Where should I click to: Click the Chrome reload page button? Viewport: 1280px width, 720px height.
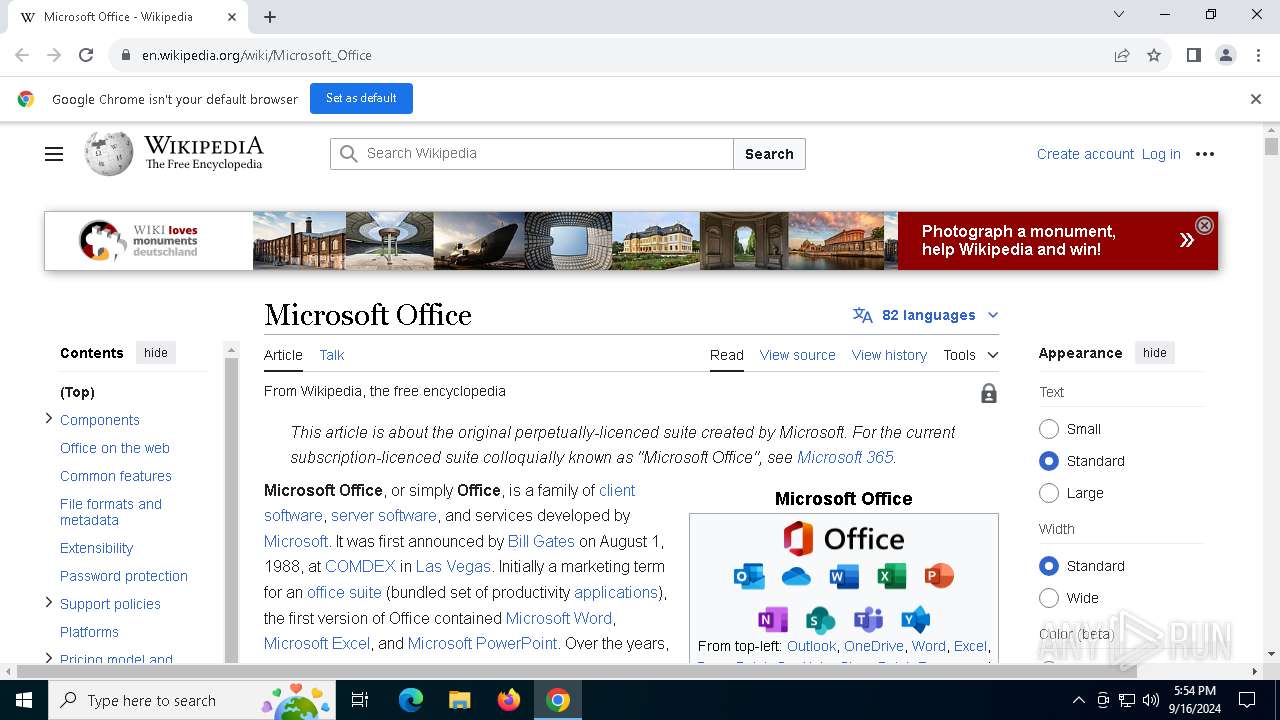coord(86,55)
